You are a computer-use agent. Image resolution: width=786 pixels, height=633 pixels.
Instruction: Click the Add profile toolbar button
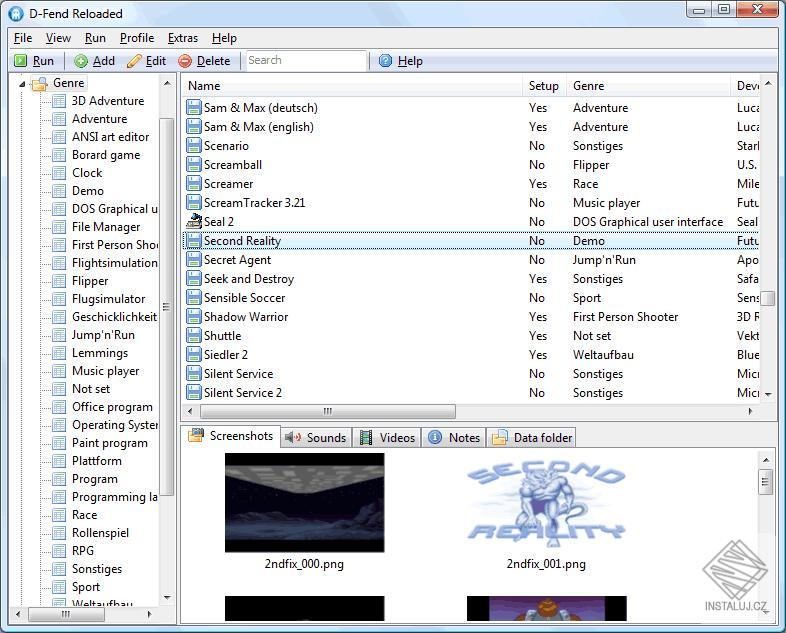pos(94,61)
